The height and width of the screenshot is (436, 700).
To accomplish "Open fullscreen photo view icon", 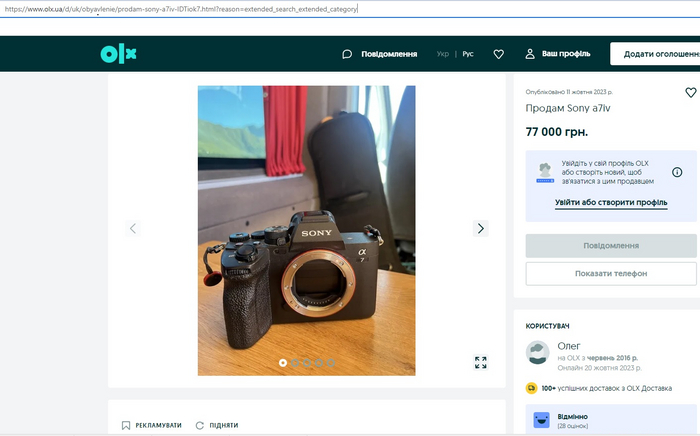I will click(x=481, y=362).
